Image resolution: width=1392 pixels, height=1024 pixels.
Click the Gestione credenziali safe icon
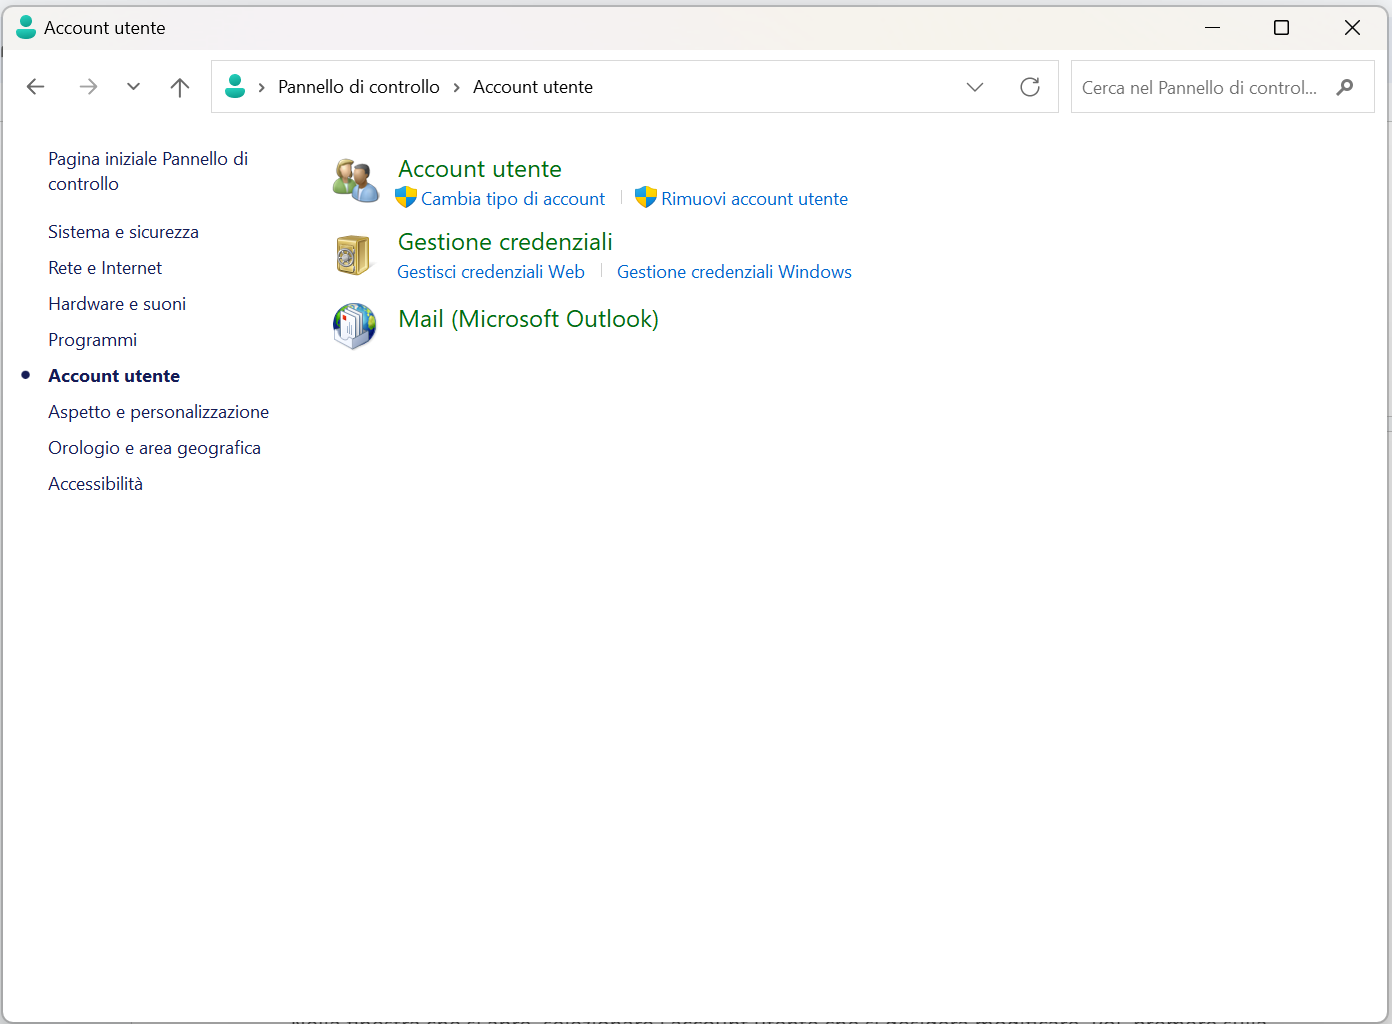tap(353, 254)
